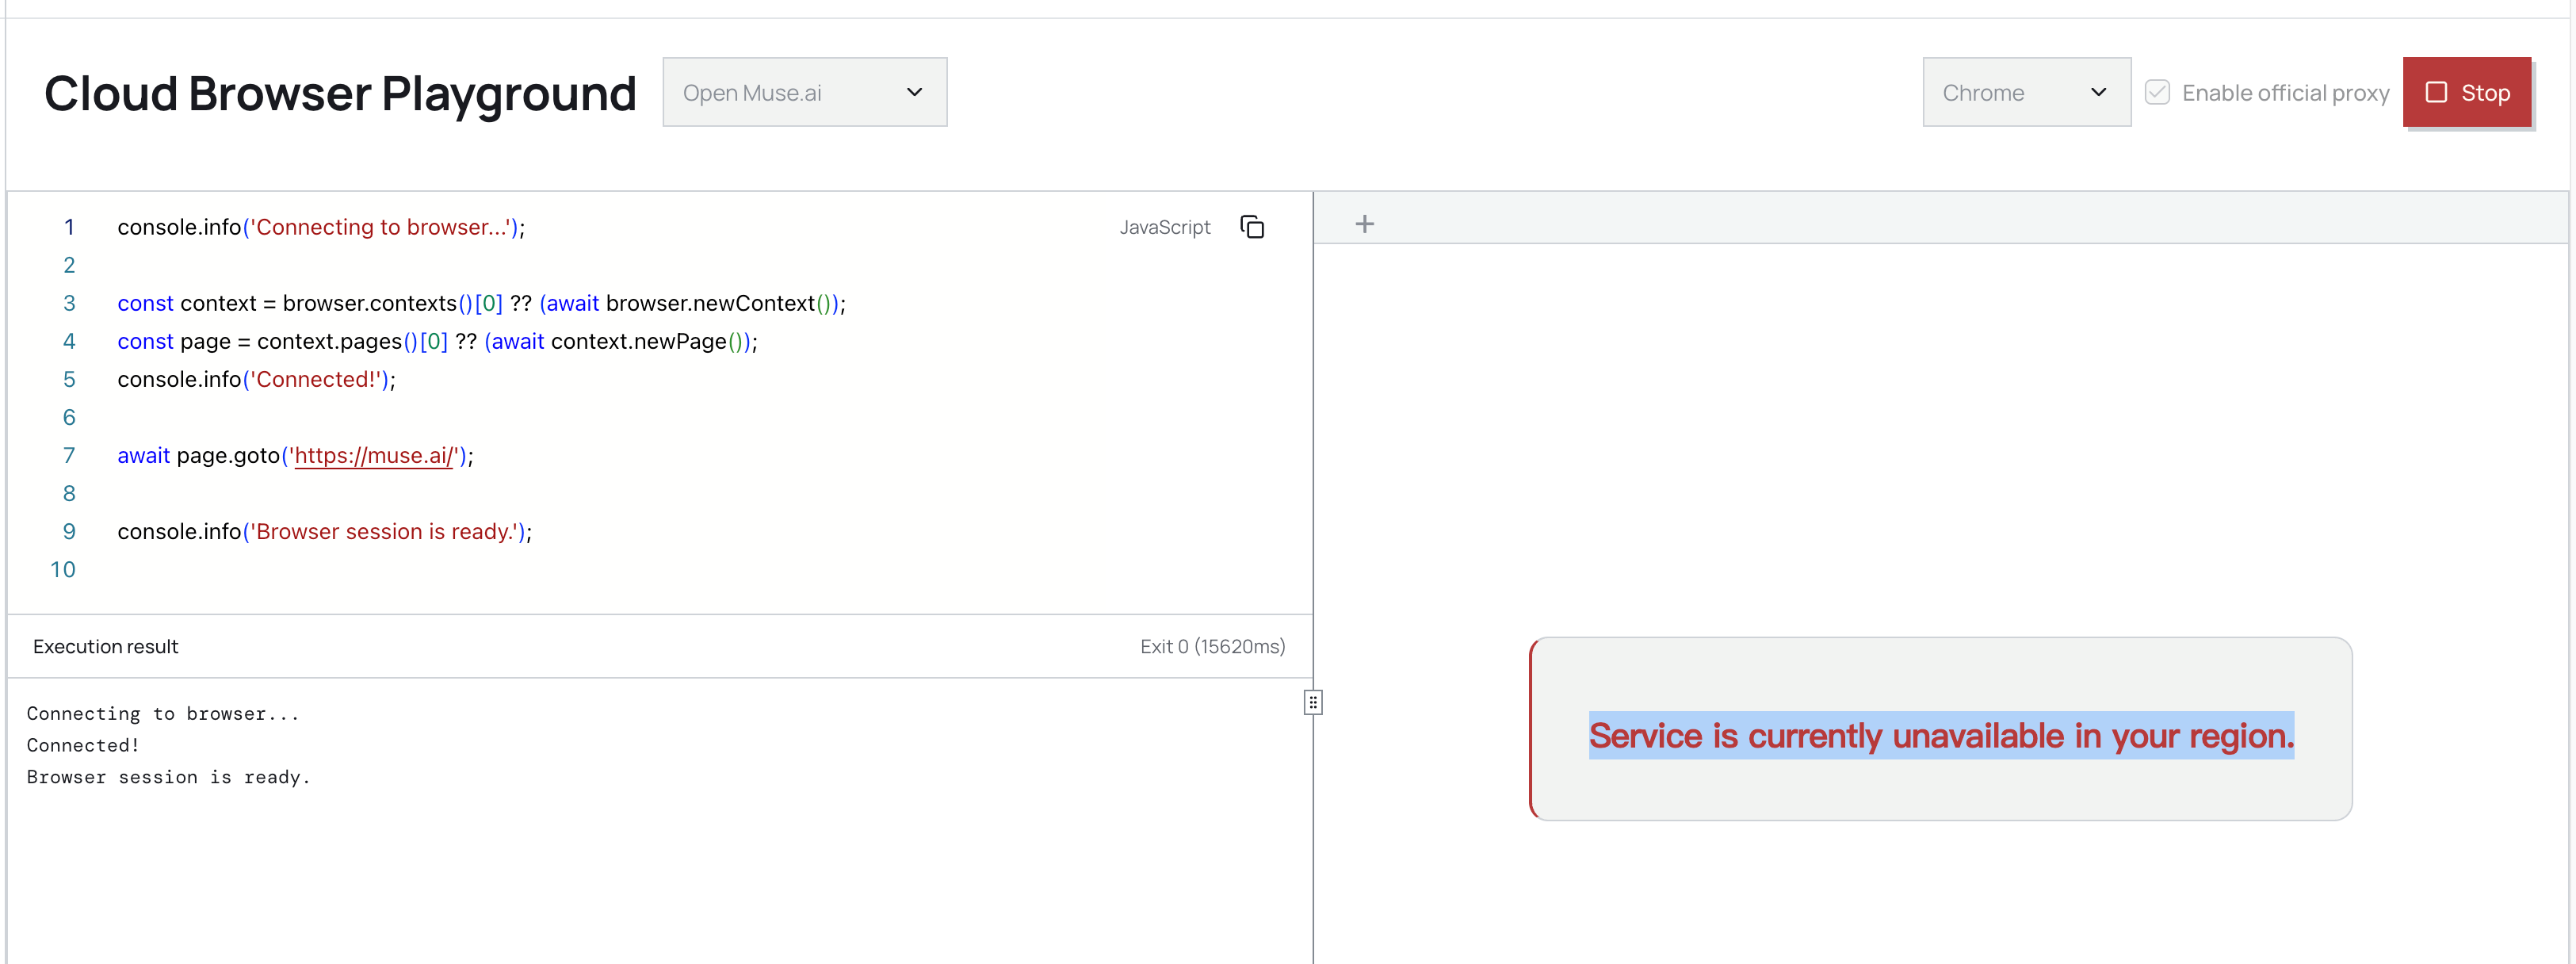Select the Cloud Browser Playground heading
Image resolution: width=2576 pixels, height=964 pixels.
[340, 93]
